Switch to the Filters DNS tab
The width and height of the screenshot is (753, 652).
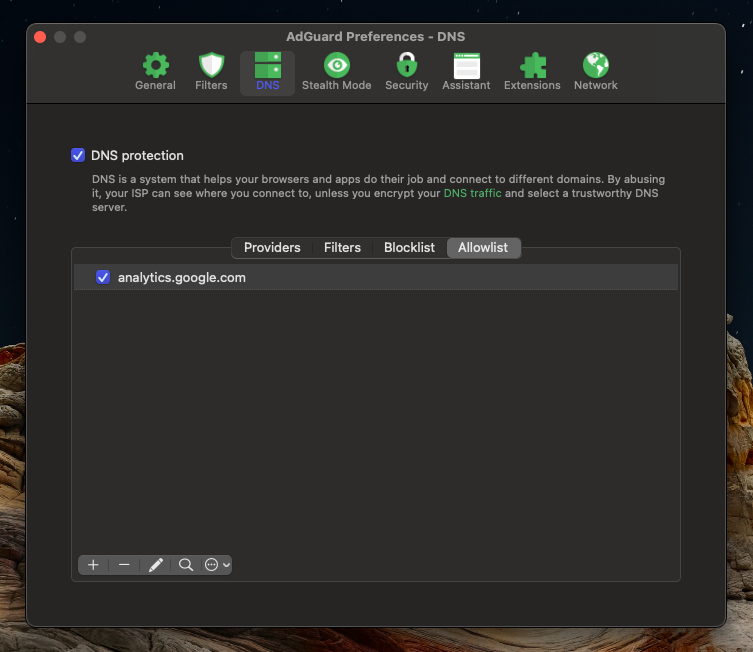point(342,248)
